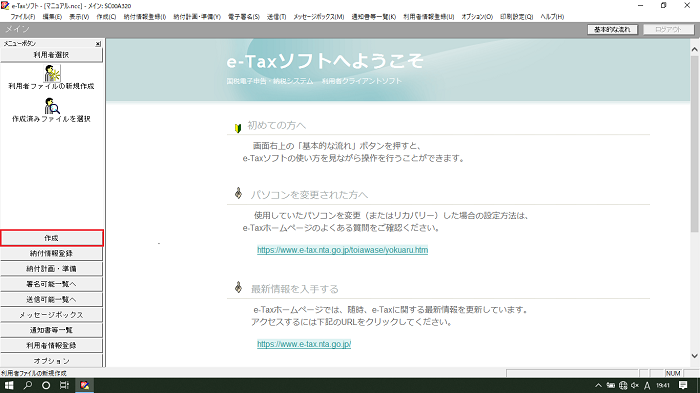Open 送信可能一覧へ from sidebar
The image size is (700, 393).
coord(51,299)
